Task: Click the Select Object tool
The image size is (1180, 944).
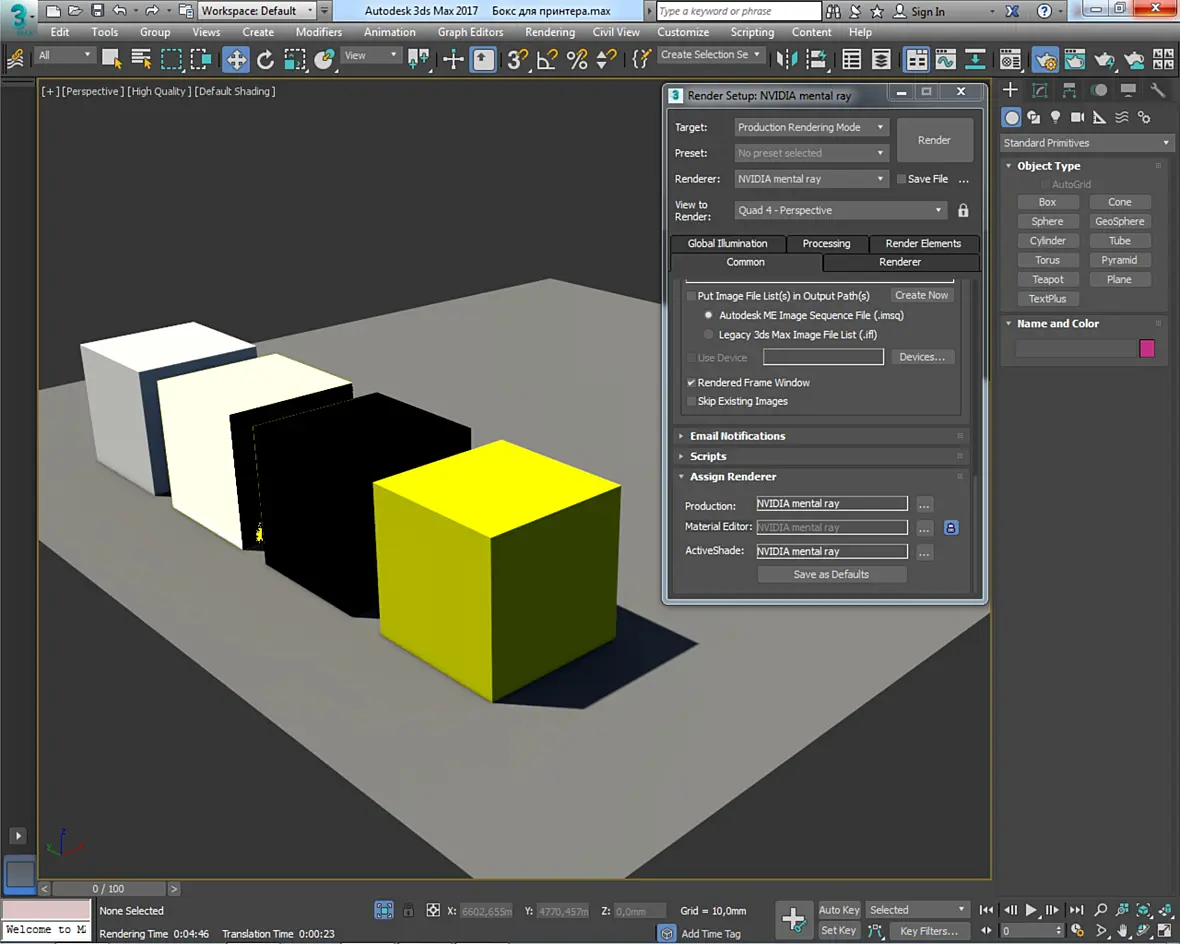Action: pos(111,59)
